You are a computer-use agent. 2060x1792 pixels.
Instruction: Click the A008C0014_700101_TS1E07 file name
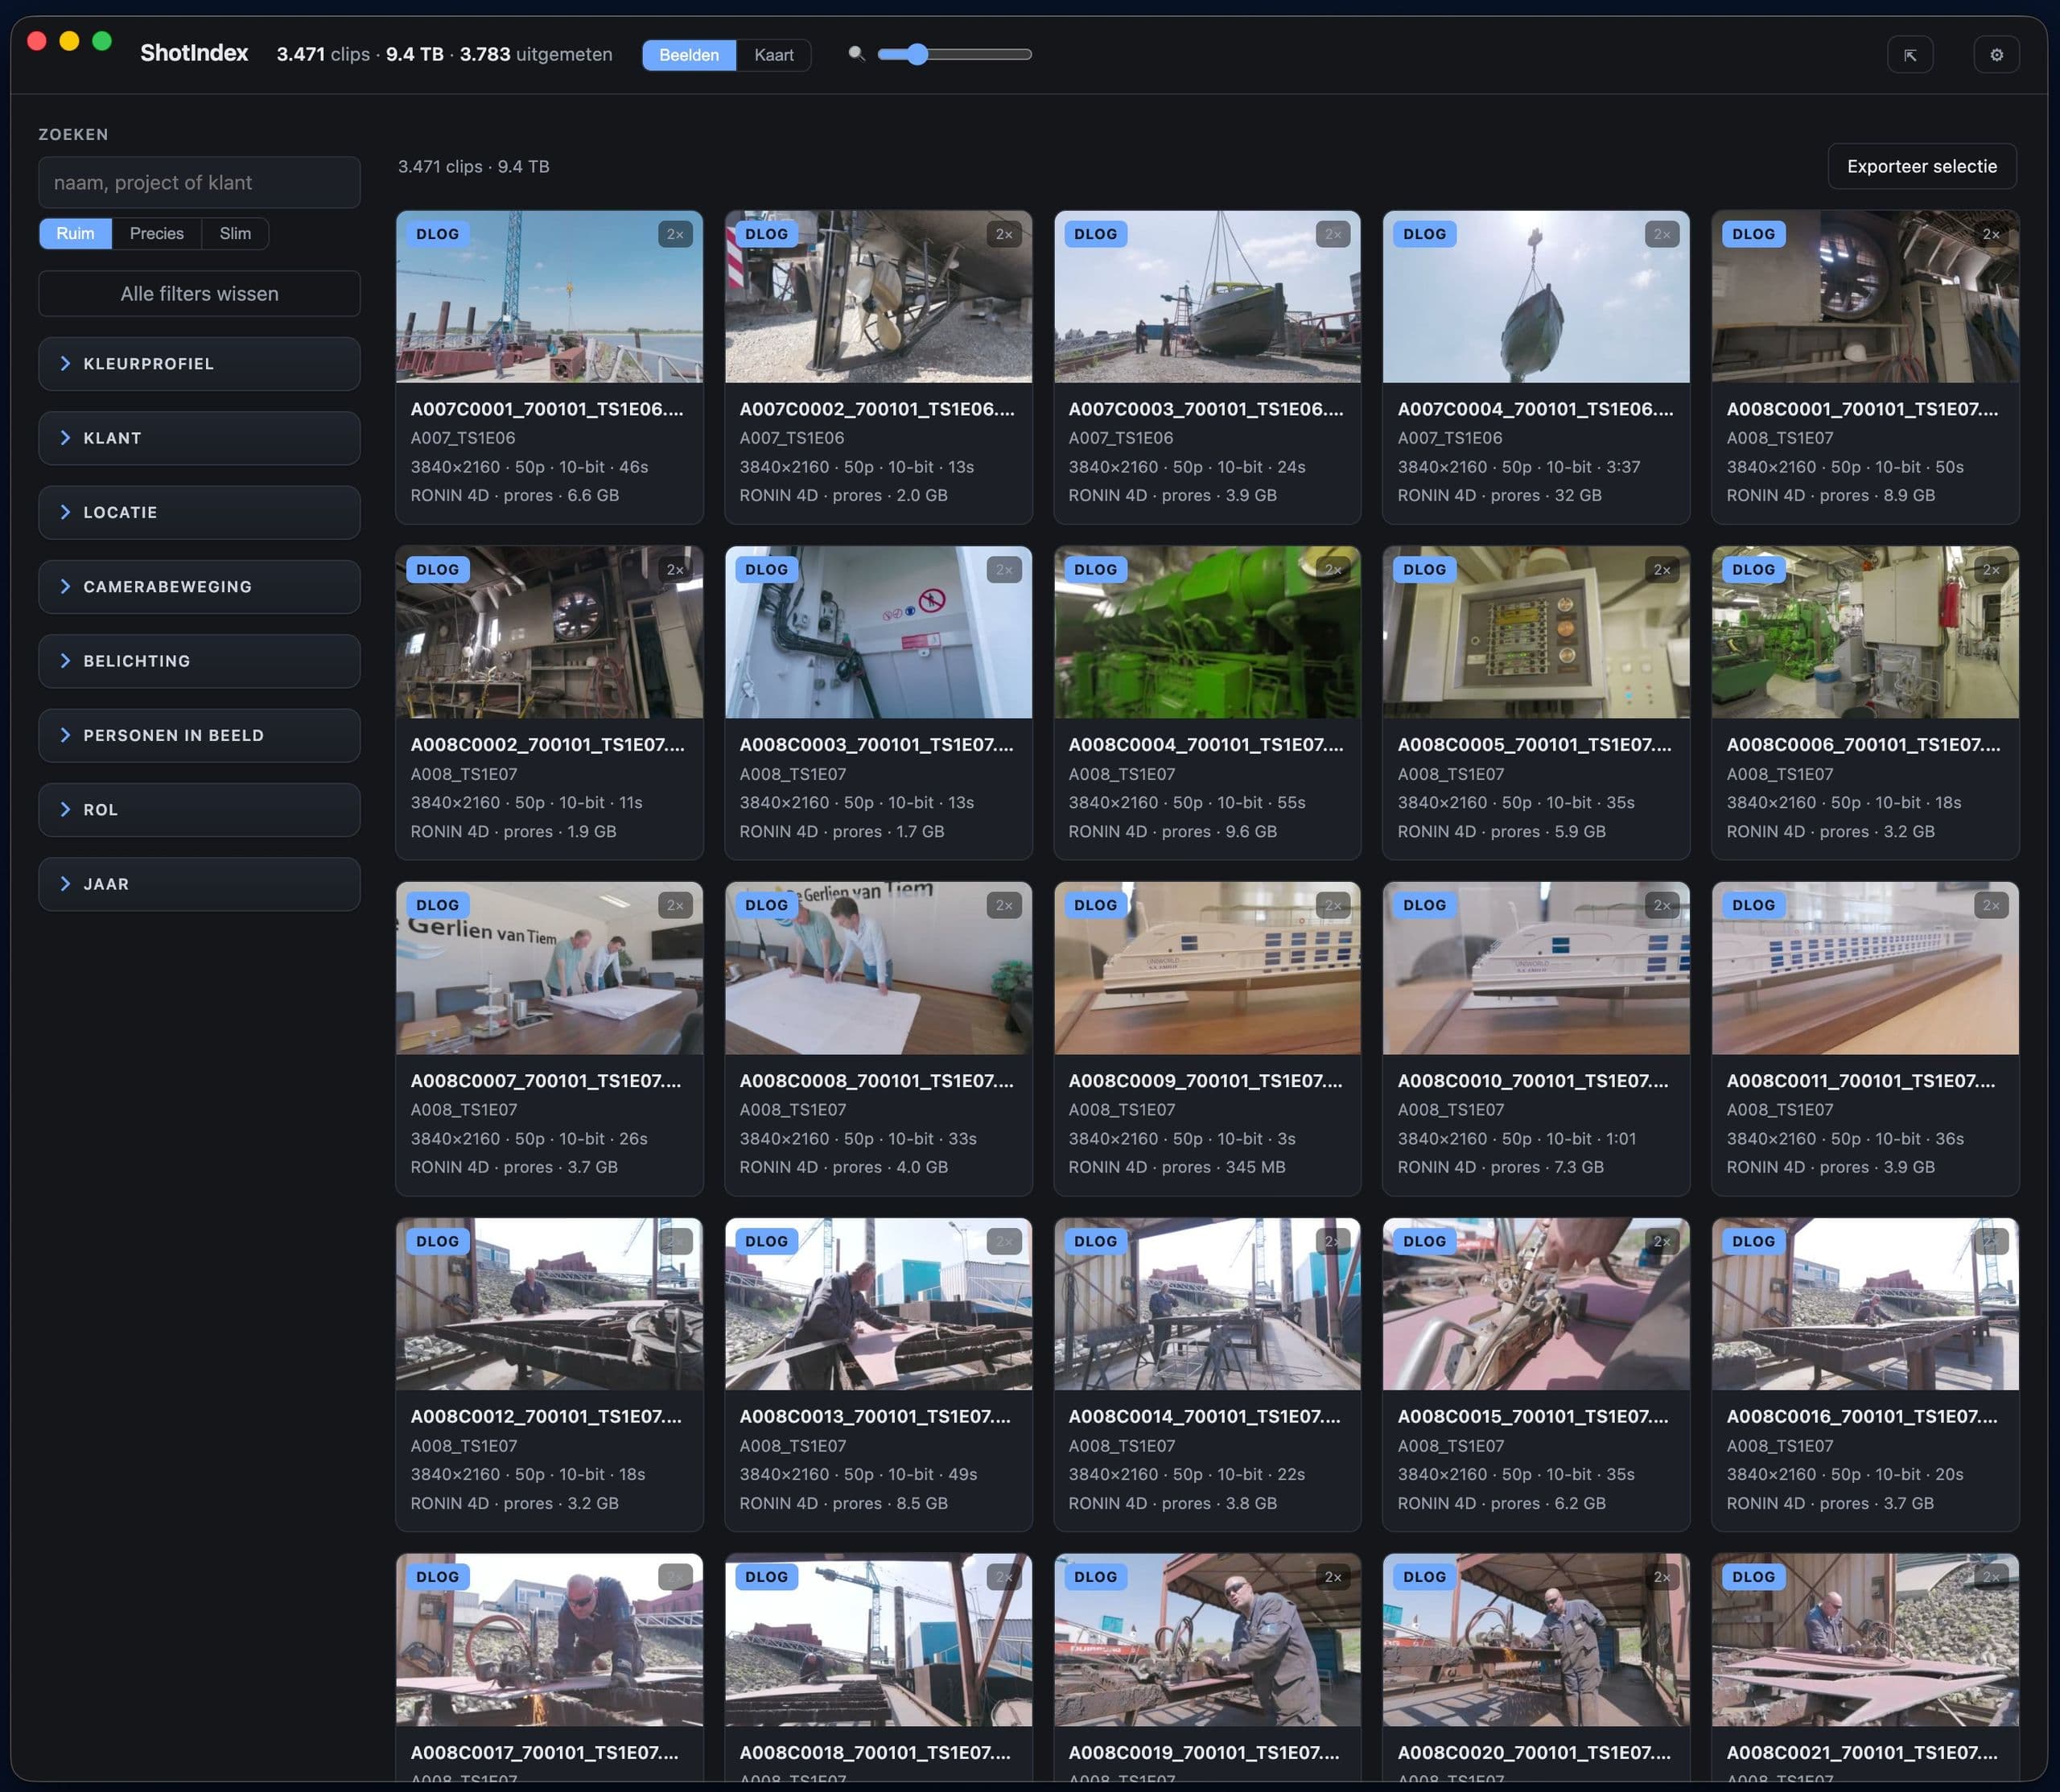(1203, 1417)
